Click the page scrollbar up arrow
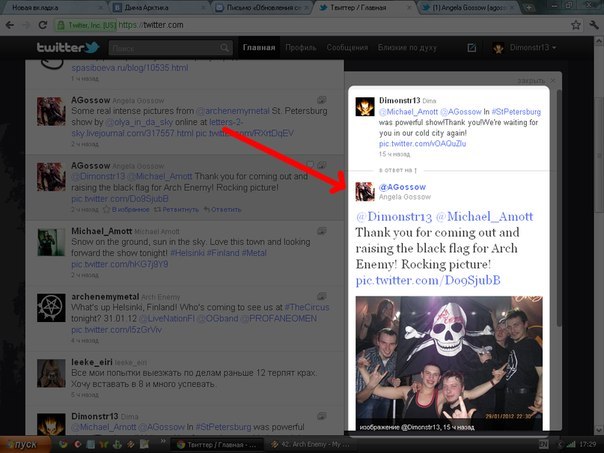Image resolution: width=604 pixels, height=453 pixels. pos(599,40)
